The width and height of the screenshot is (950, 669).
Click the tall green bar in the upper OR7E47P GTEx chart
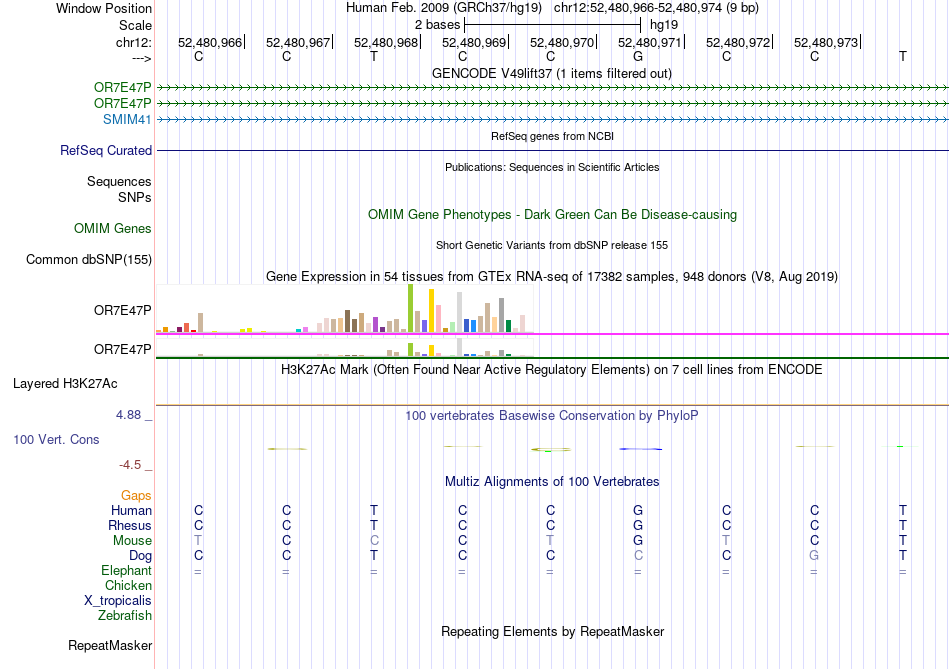tap(411, 308)
